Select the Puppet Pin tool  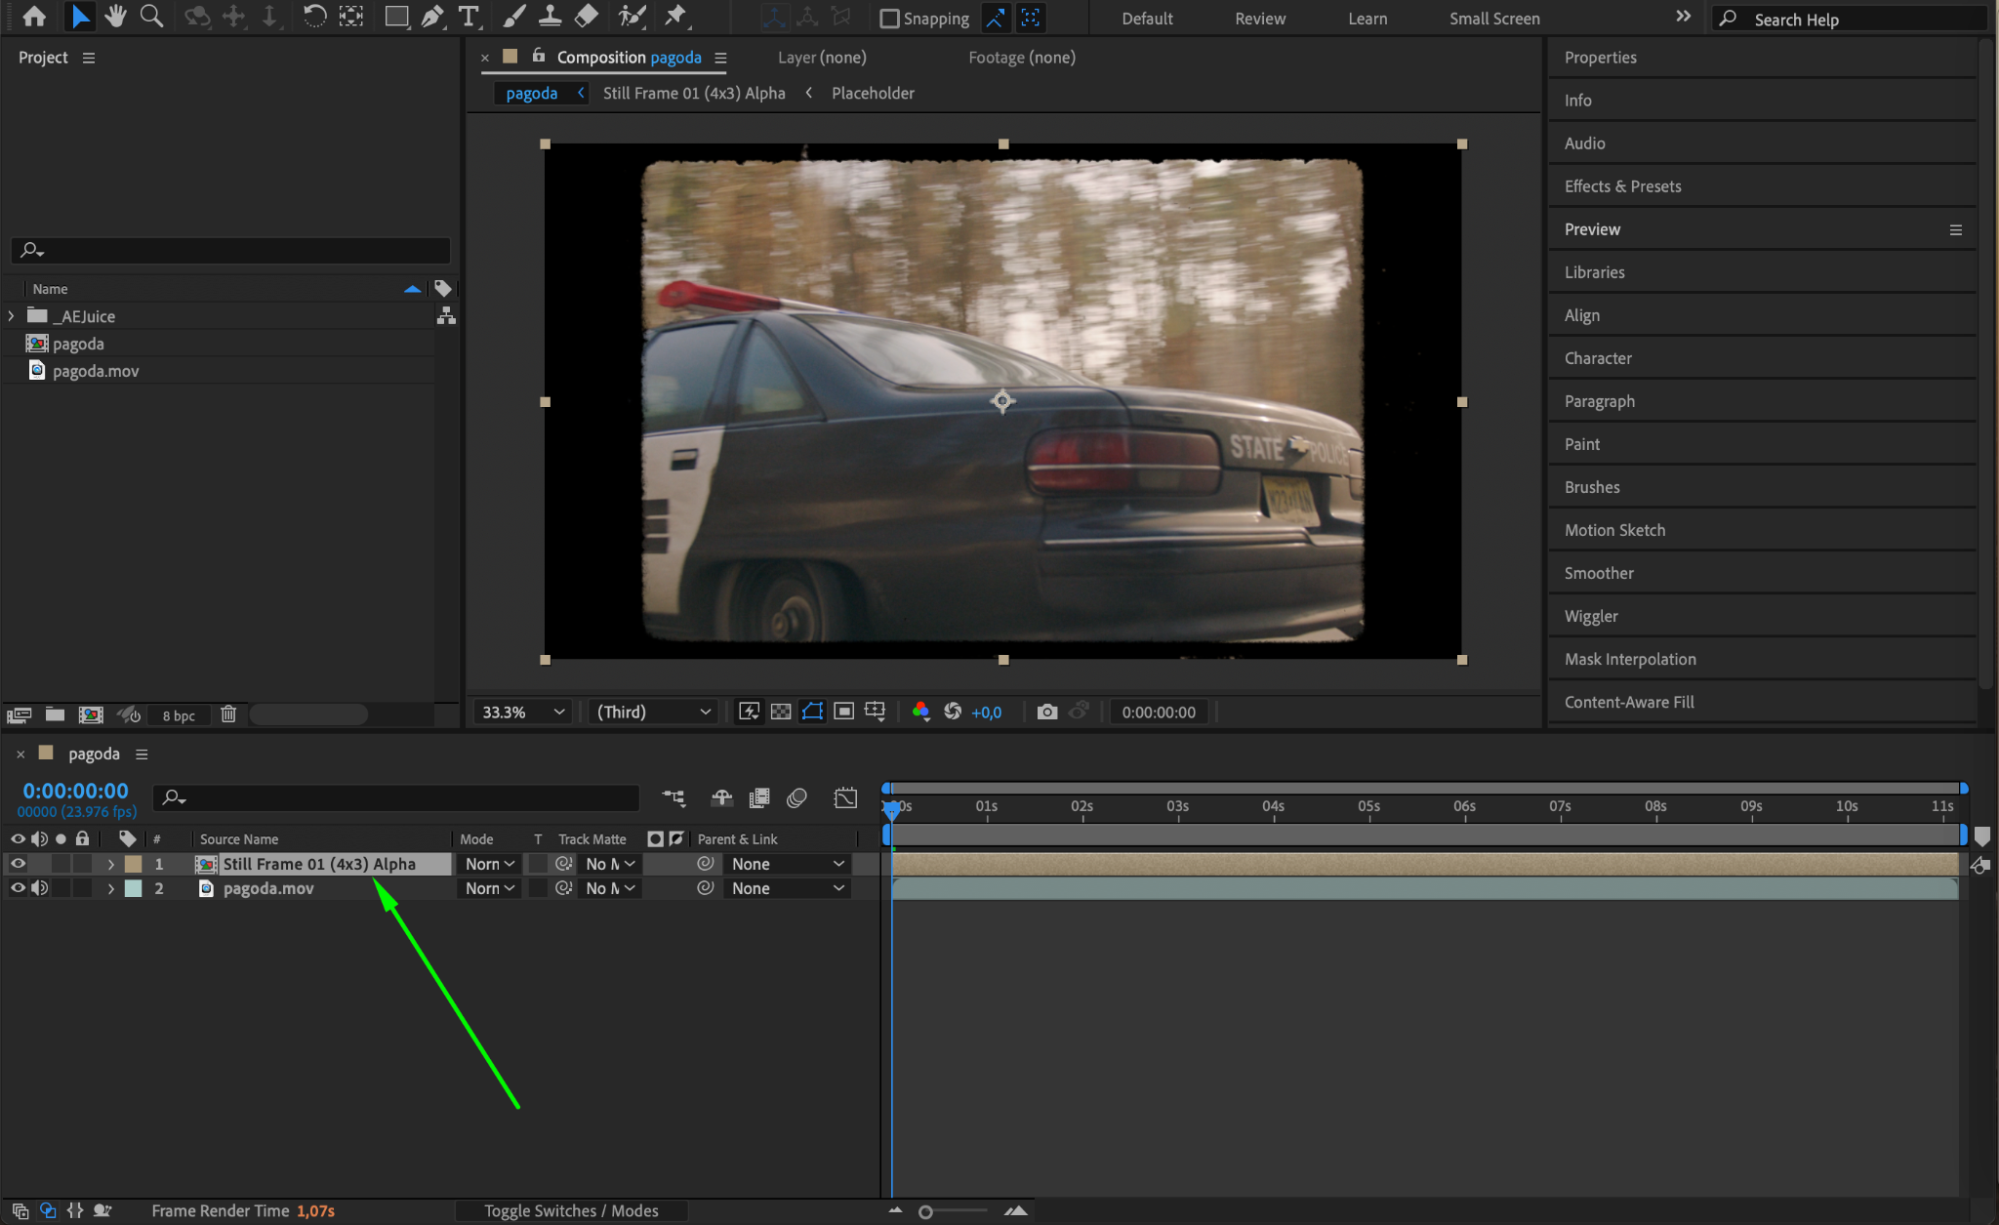pos(677,16)
